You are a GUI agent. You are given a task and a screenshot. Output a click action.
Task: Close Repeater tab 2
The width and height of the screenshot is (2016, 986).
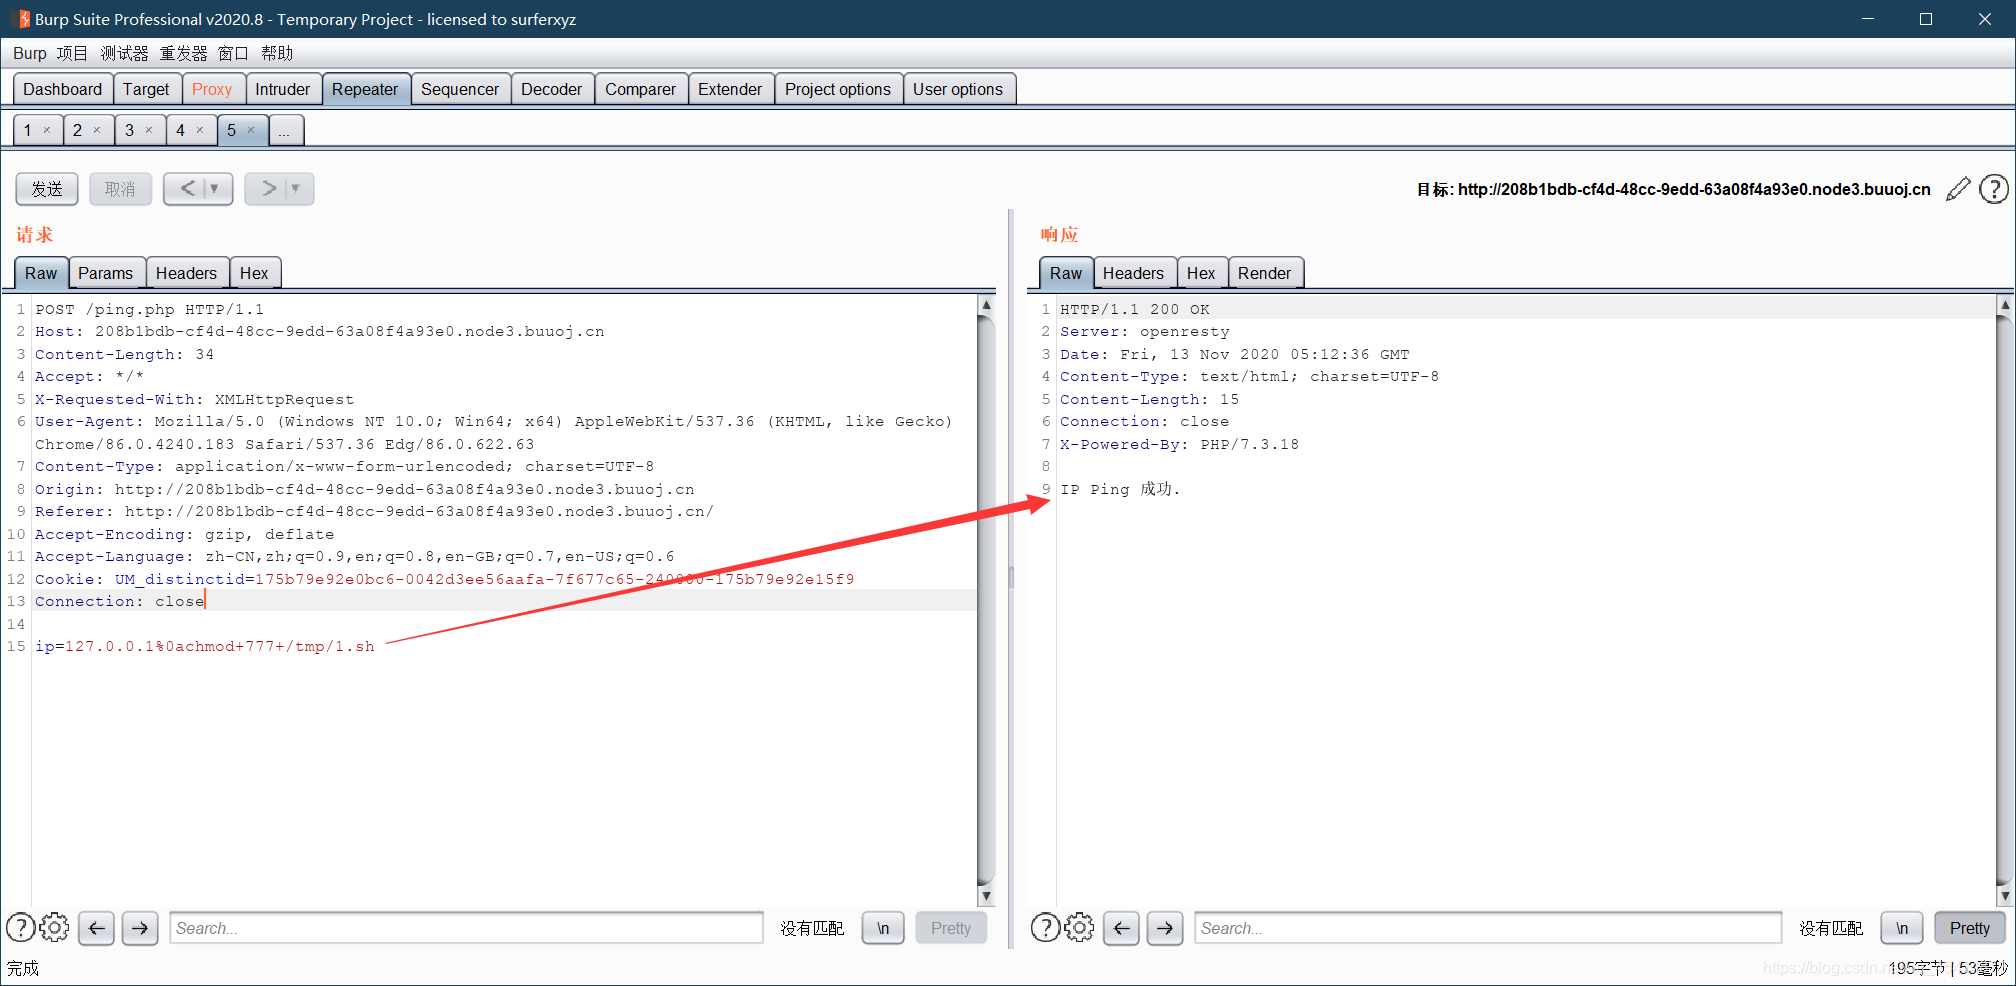click(x=97, y=130)
